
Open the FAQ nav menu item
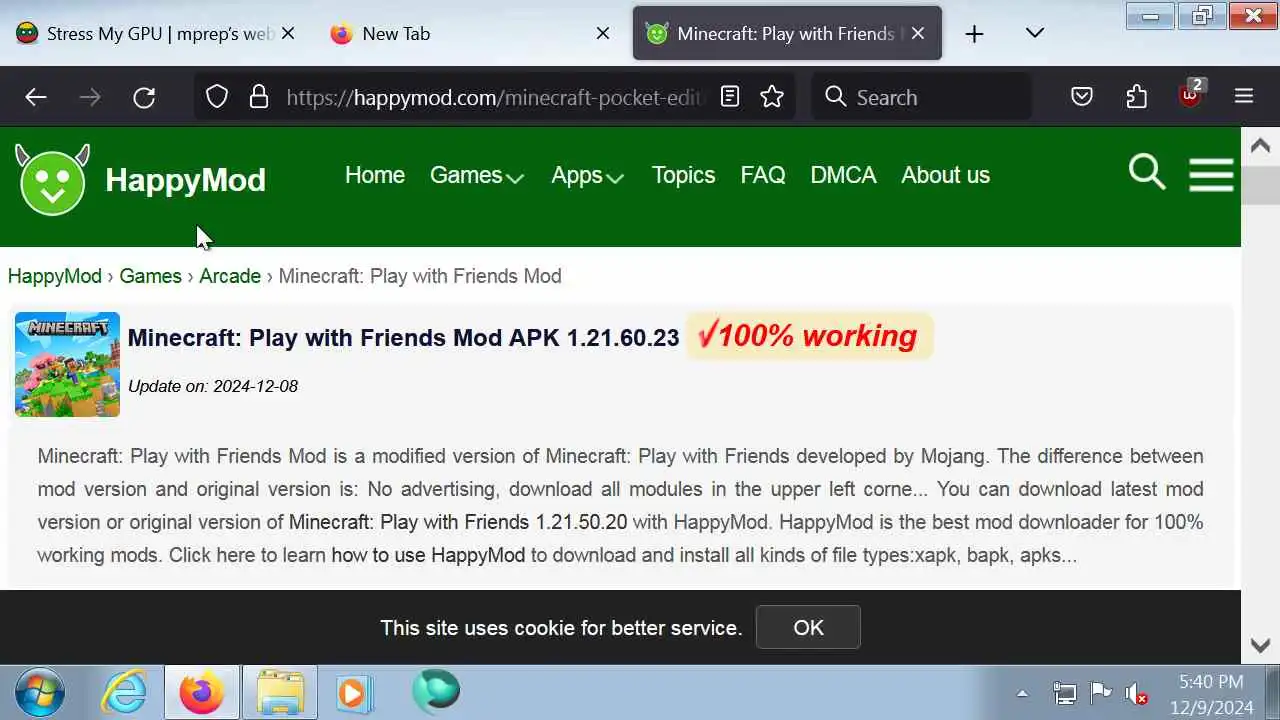coord(763,175)
